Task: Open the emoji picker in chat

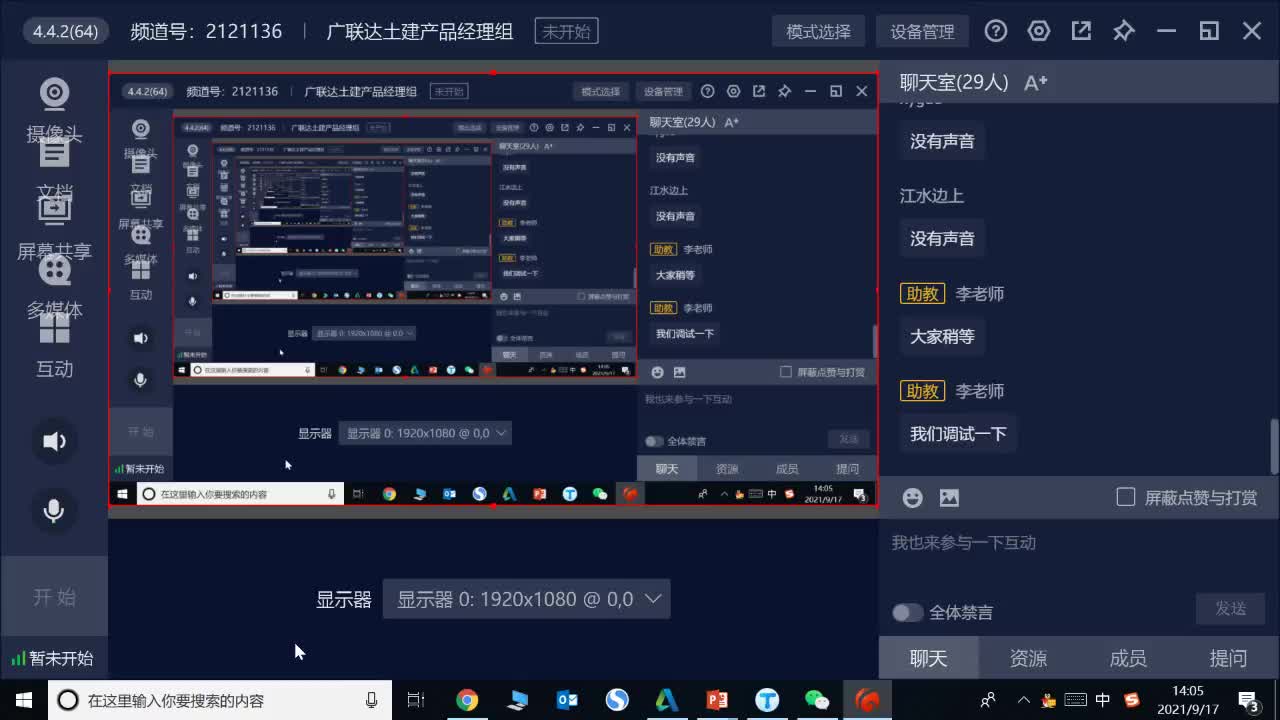Action: [912, 497]
